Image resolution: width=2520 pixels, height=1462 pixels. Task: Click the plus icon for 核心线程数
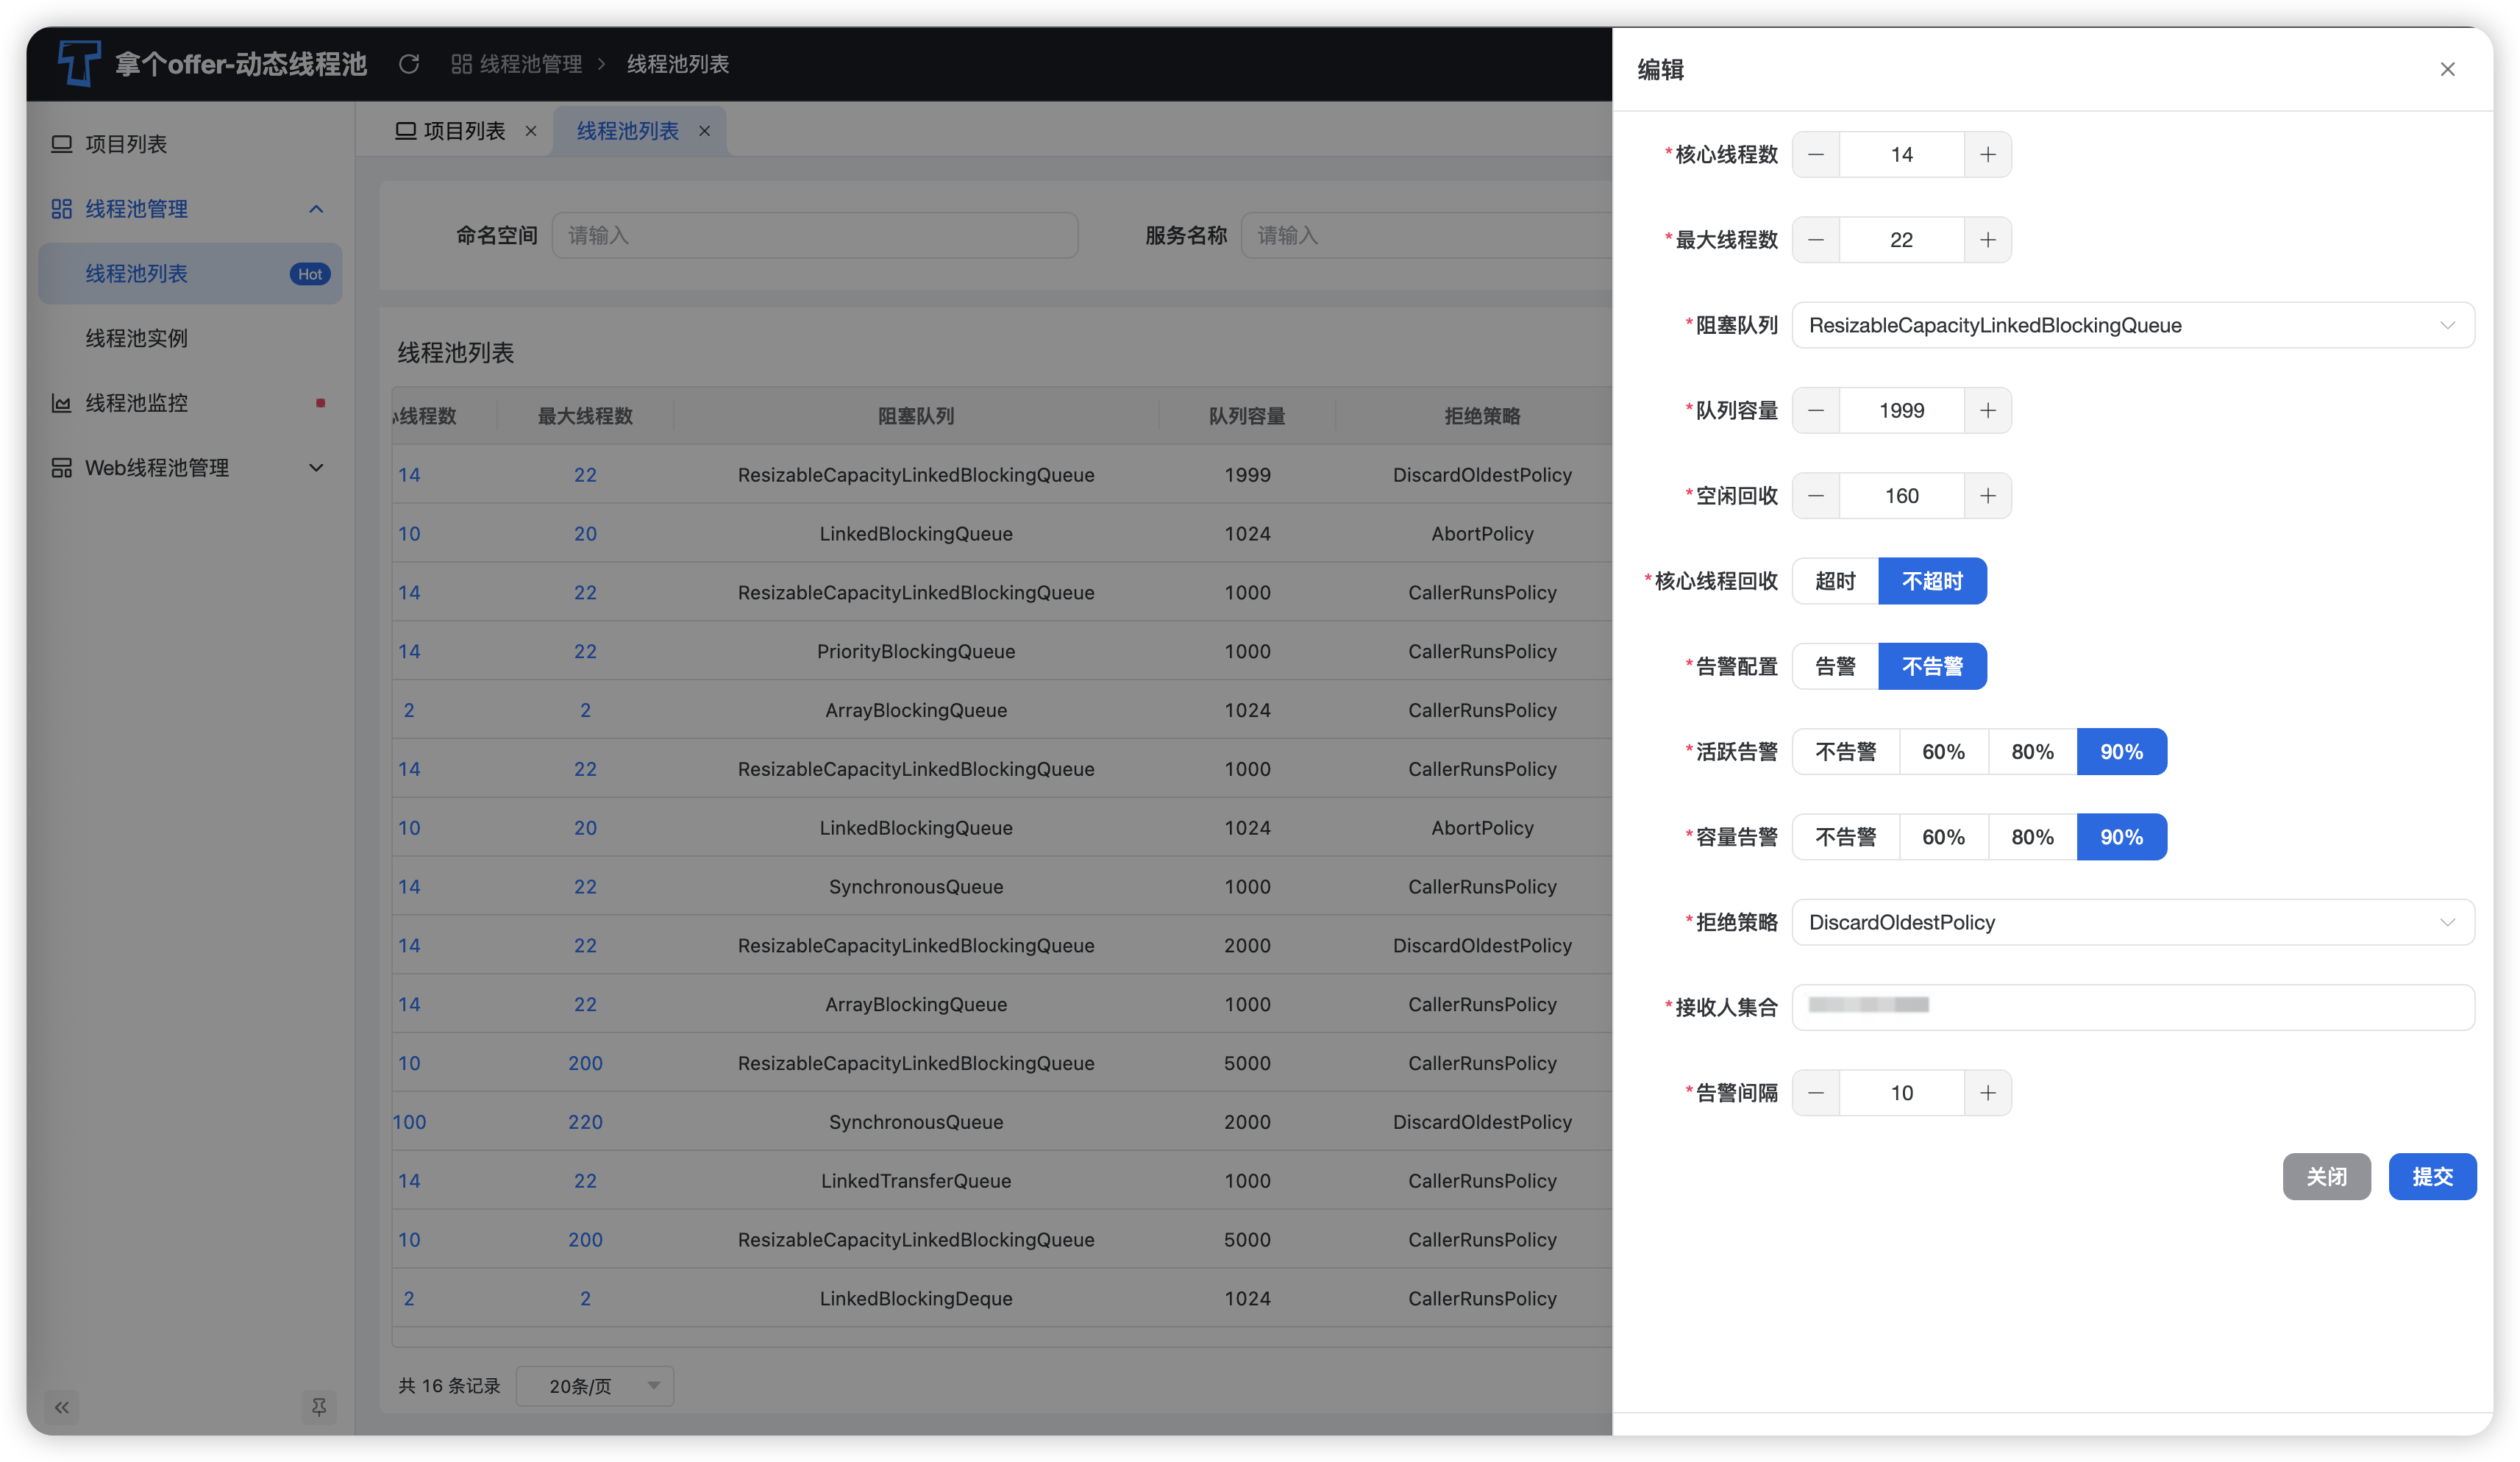(x=1987, y=155)
